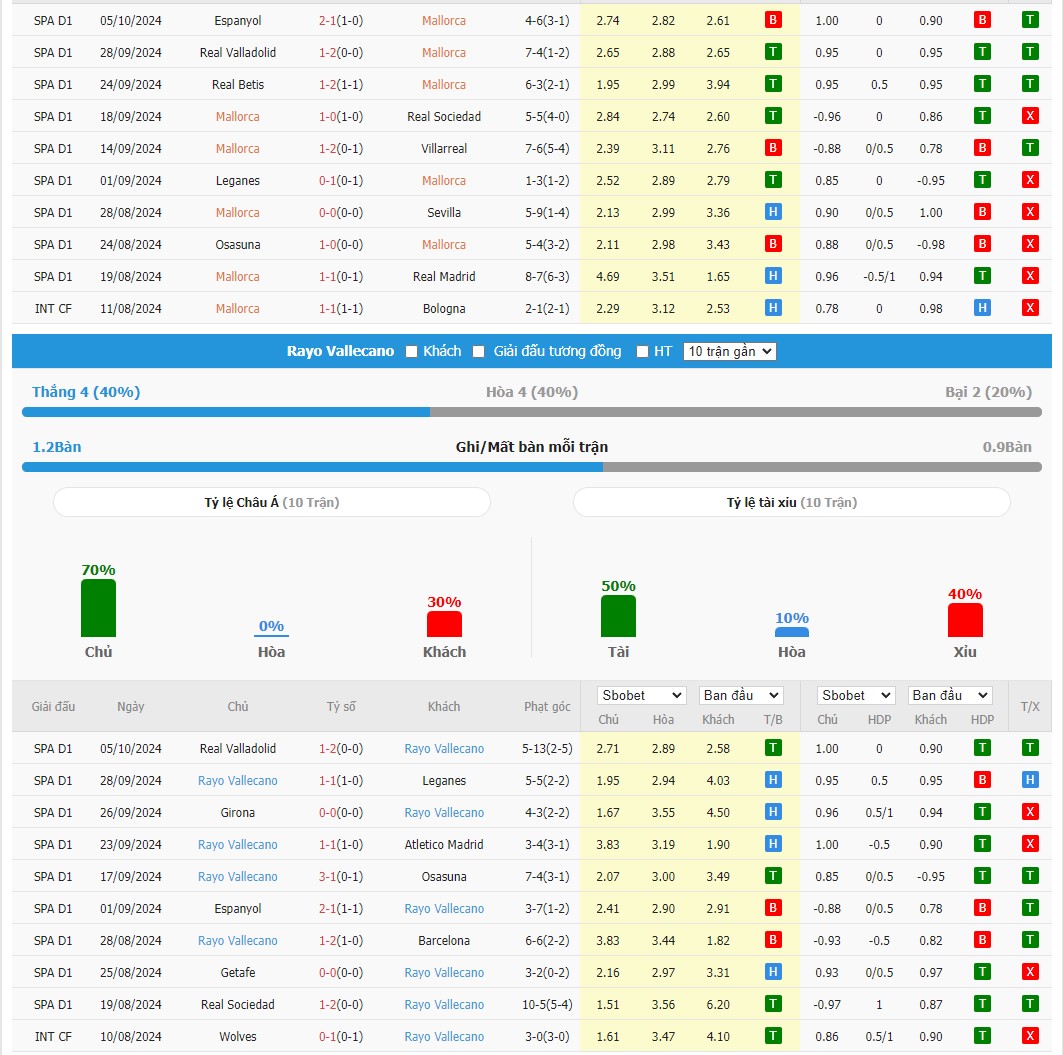1063x1055 pixels.
Task: Select the 'Tỷ lệ Châu Á (10 Trận)' tab
Action: click(272, 502)
